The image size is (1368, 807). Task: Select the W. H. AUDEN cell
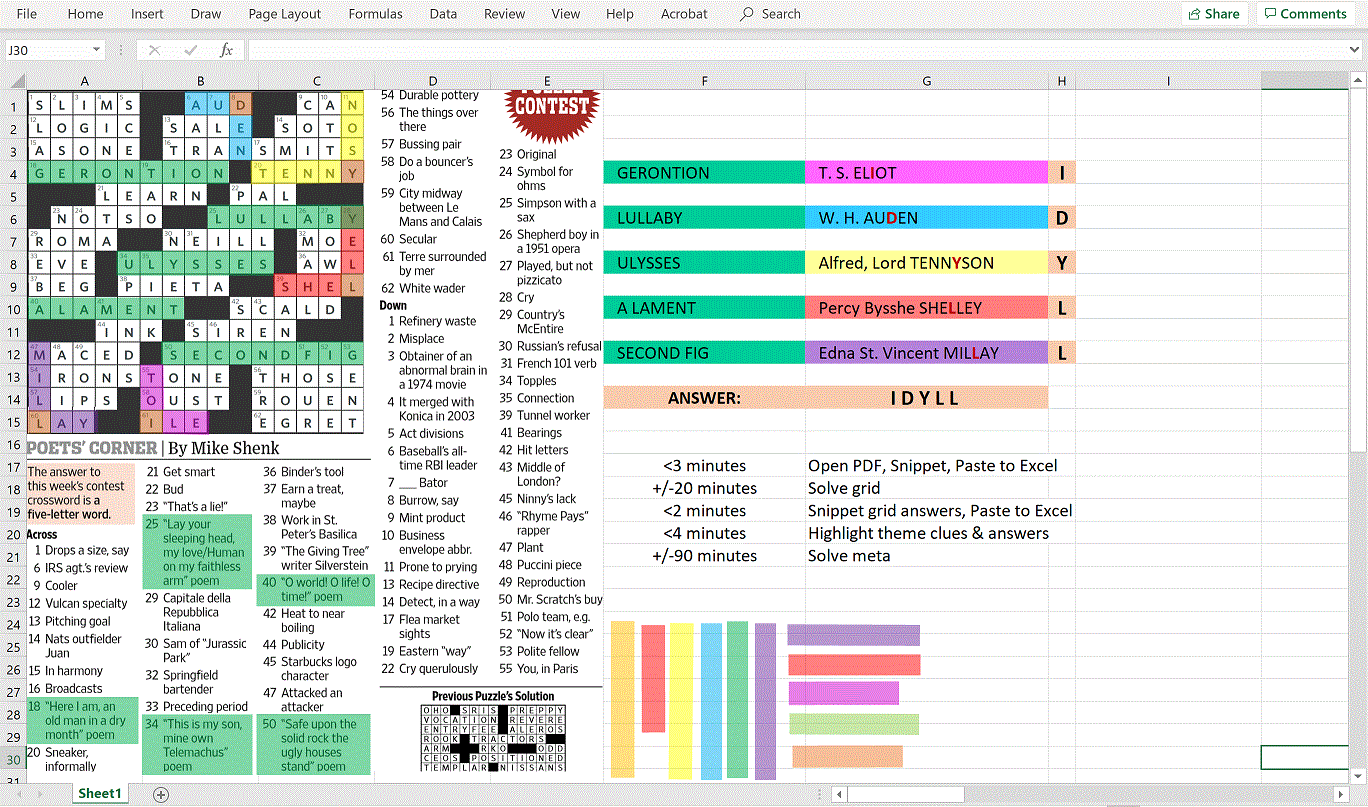(927, 218)
